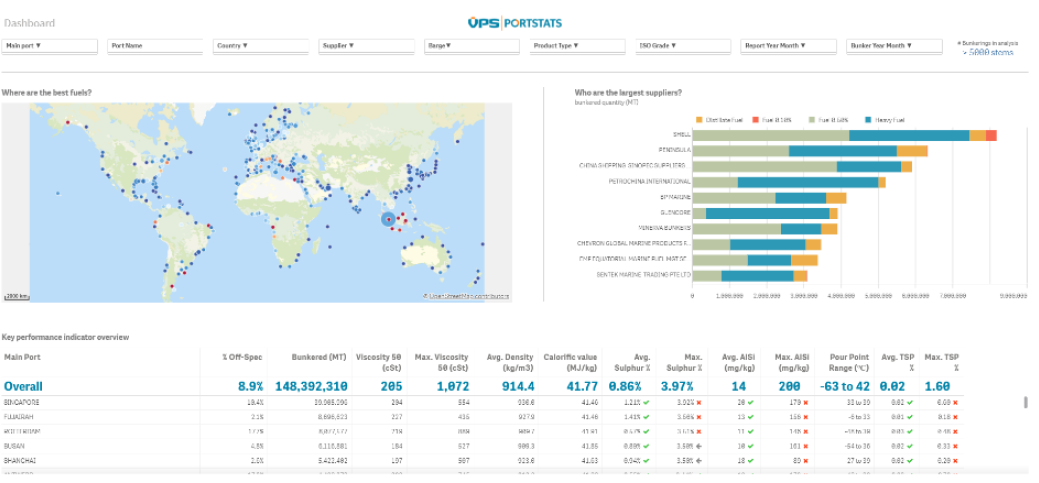The image size is (1039, 483).
Task: Open the Product Type filter
Action: coord(577,46)
